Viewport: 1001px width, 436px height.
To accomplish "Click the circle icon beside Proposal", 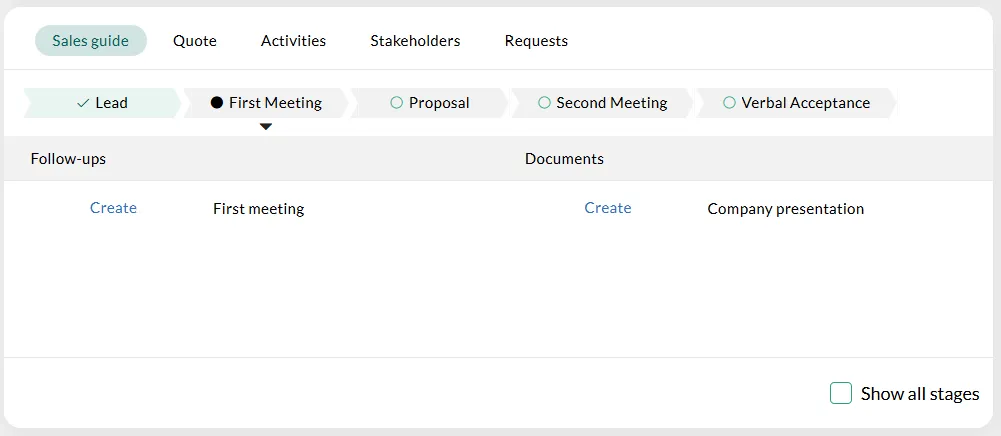I will [396, 103].
